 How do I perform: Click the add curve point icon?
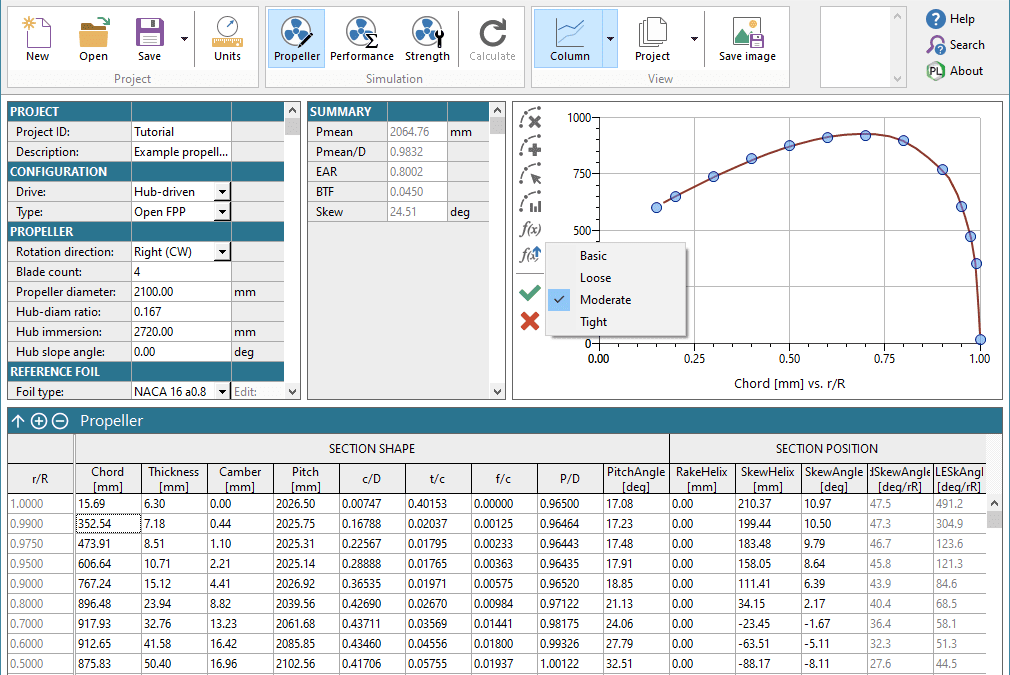click(x=531, y=147)
